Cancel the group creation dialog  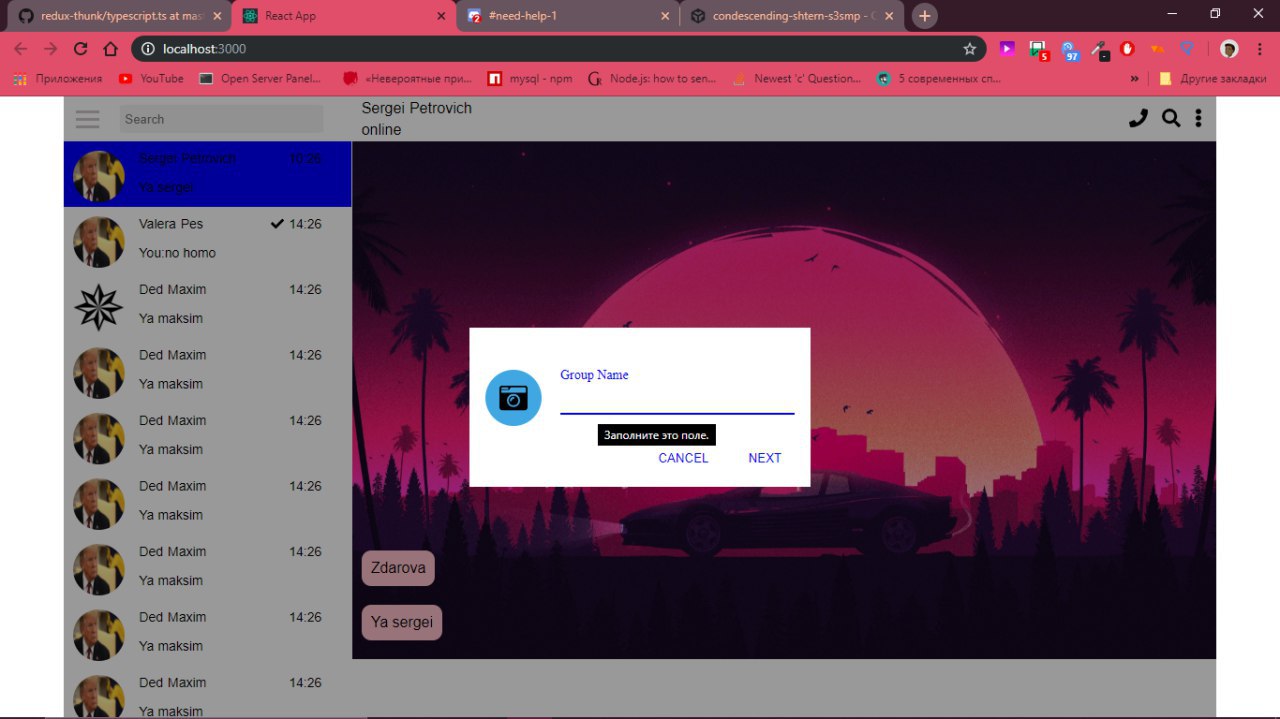(x=683, y=458)
